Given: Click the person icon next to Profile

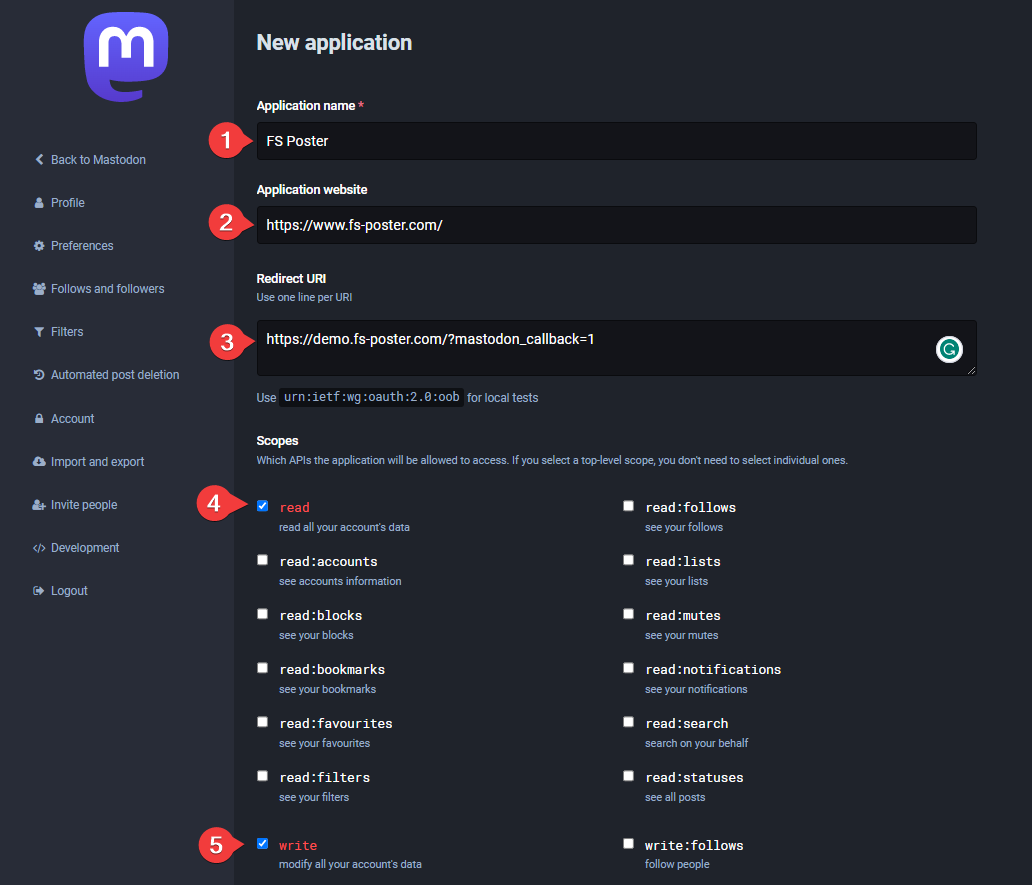Looking at the screenshot, I should point(39,203).
